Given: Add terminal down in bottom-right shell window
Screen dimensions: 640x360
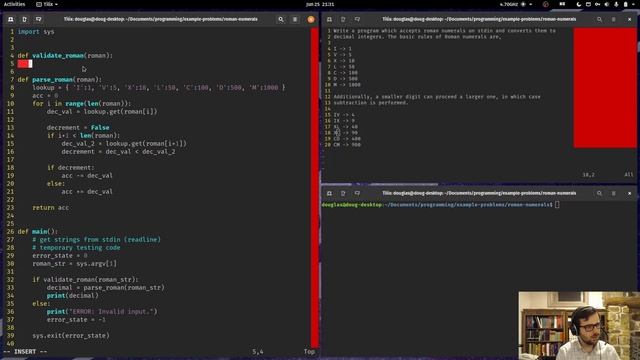Looking at the screenshot, I should (x=357, y=193).
